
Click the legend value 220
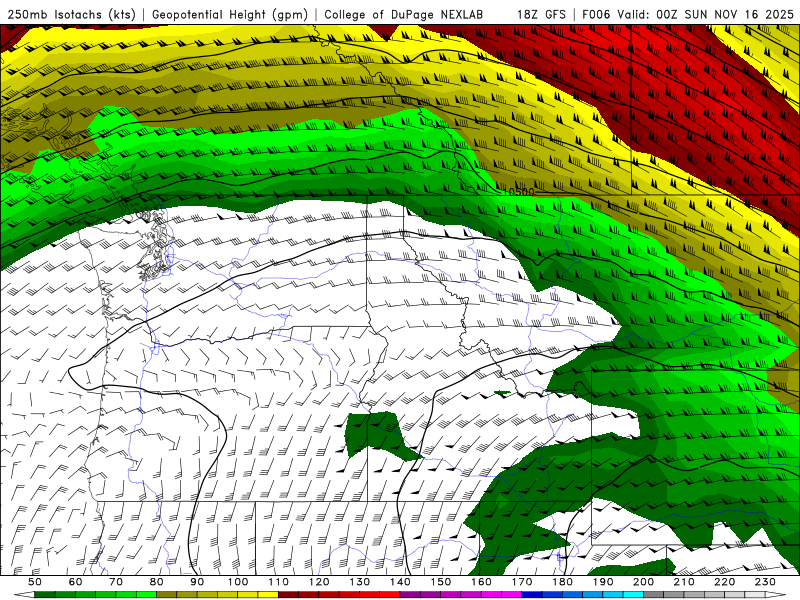(725, 582)
